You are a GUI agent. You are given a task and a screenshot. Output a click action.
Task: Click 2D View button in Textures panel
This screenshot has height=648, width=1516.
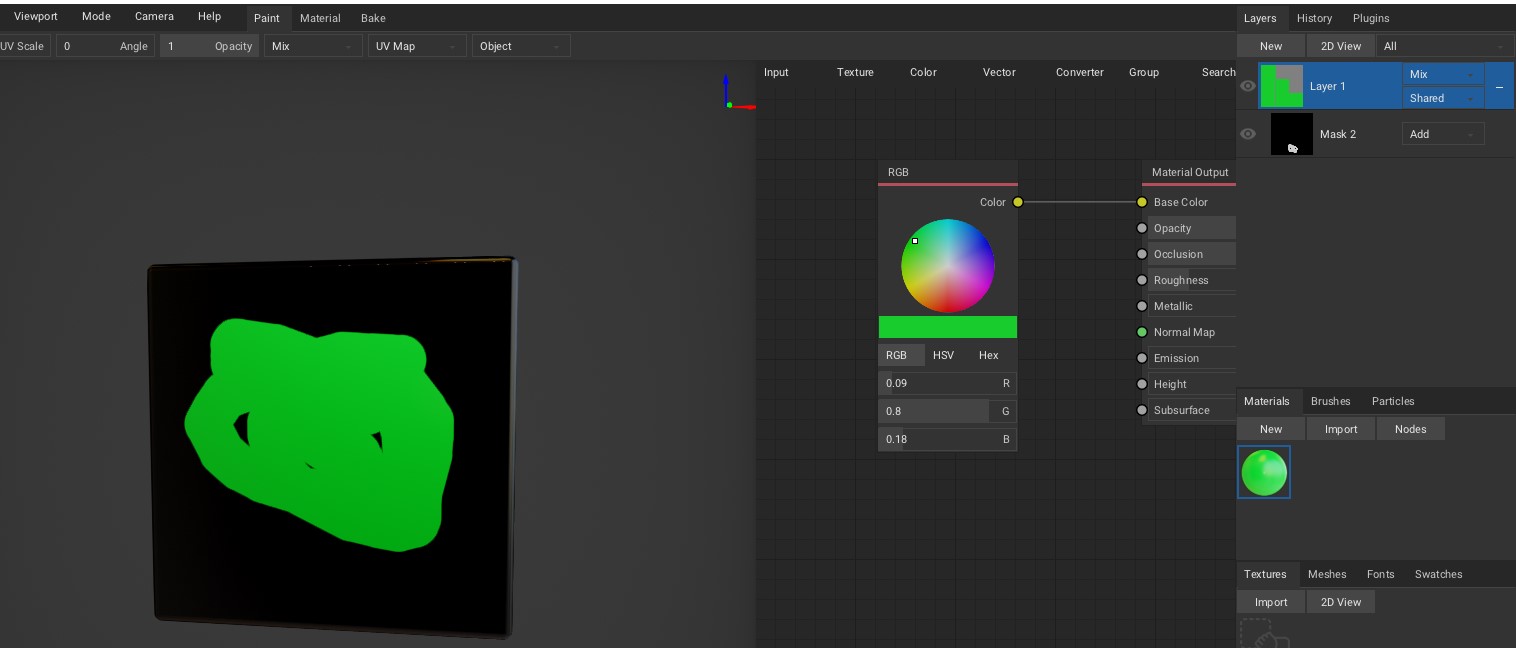point(1341,602)
